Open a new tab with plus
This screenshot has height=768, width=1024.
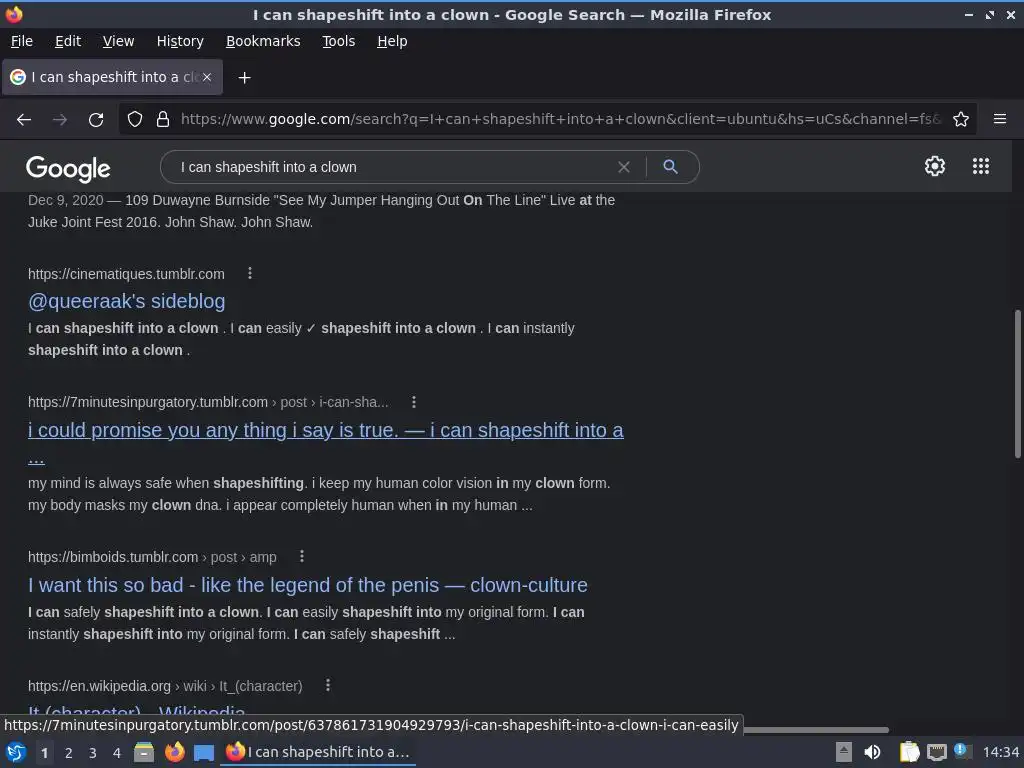click(244, 78)
